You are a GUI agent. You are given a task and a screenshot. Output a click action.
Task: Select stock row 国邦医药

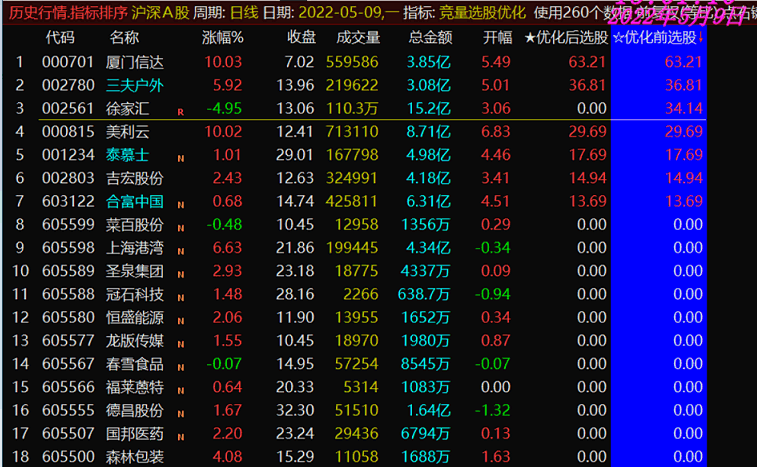click(x=355, y=433)
